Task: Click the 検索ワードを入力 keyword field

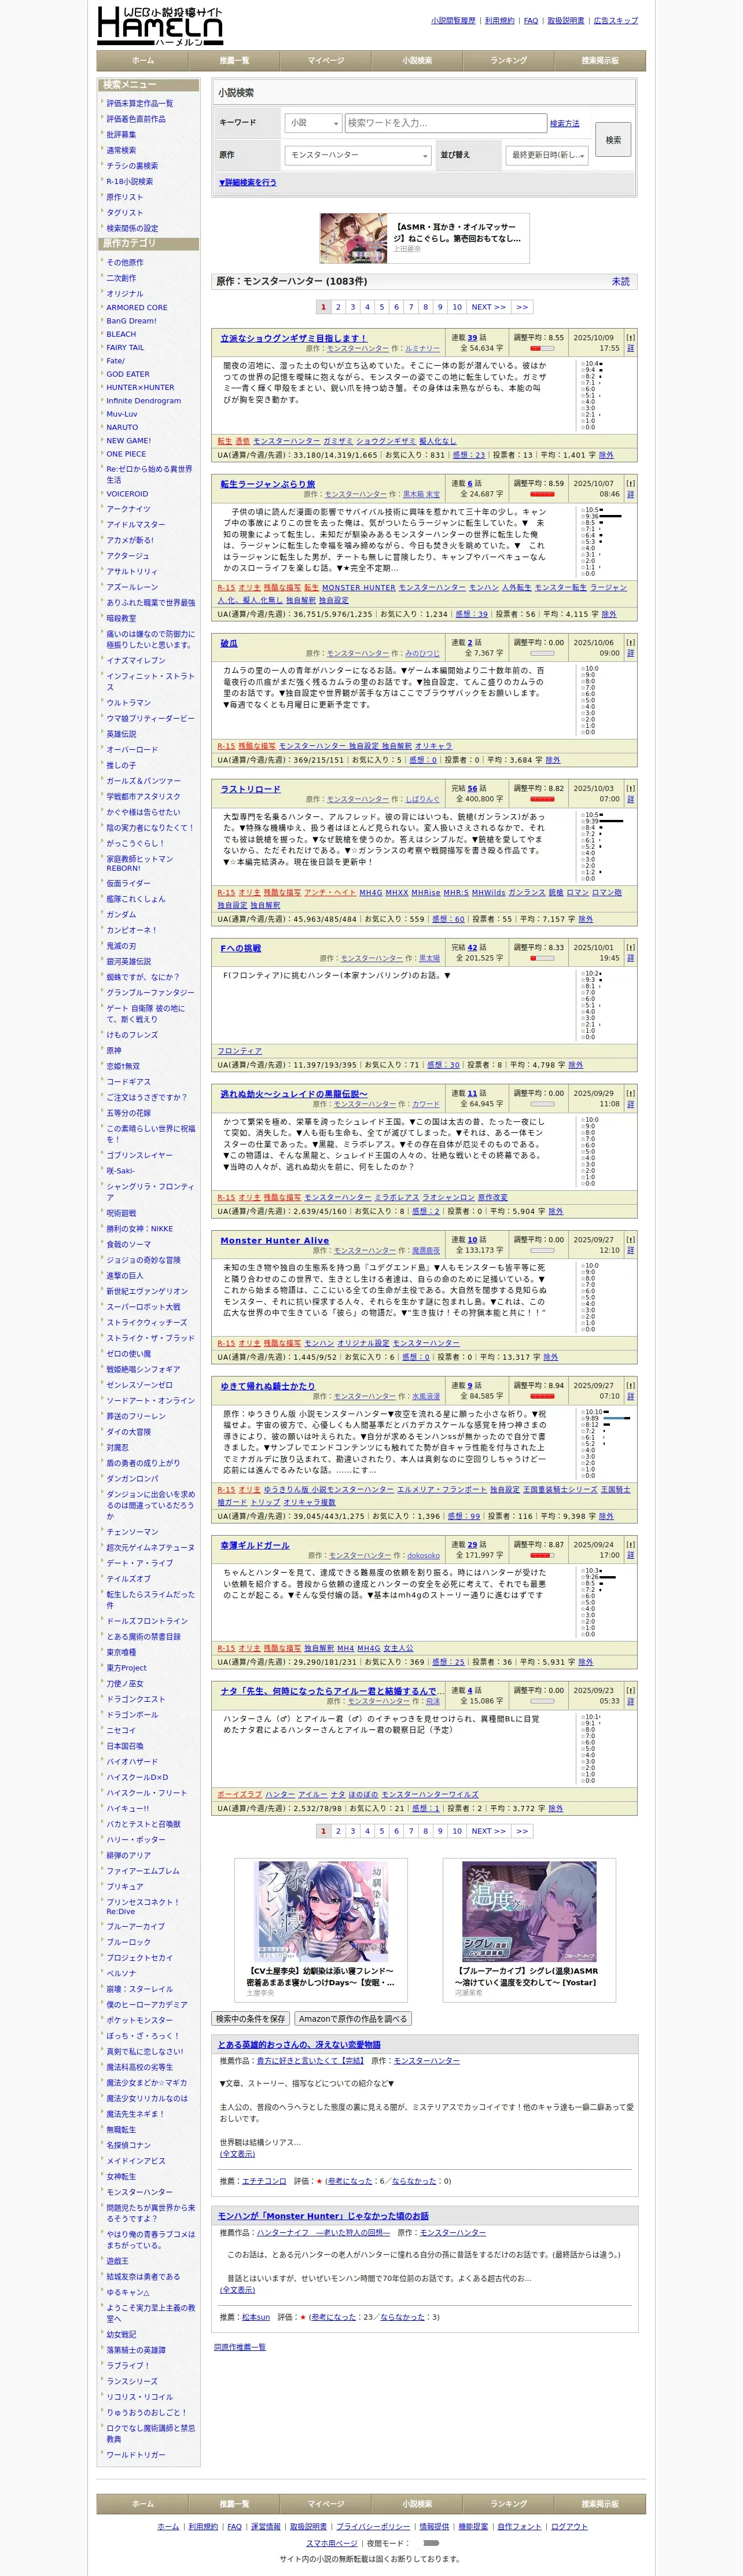Action: tap(446, 123)
